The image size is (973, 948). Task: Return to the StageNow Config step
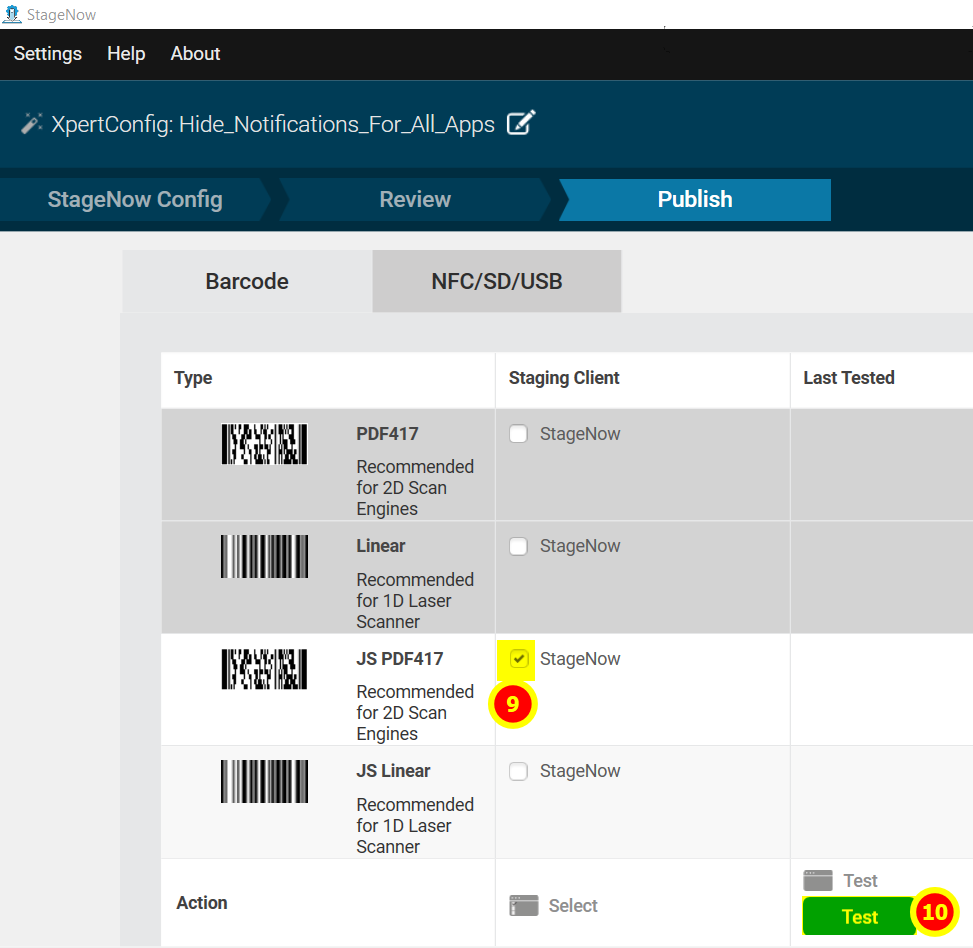(x=135, y=200)
